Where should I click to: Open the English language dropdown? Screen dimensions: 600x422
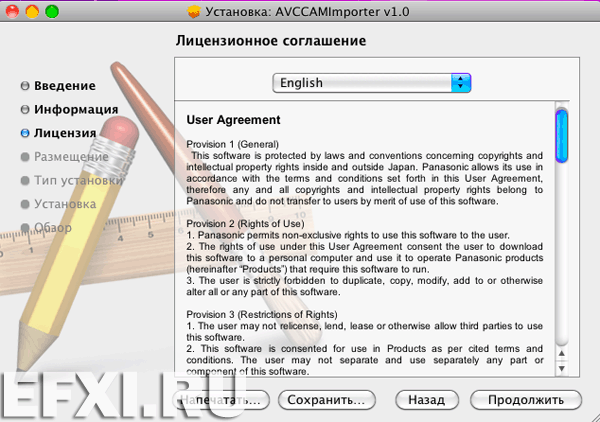point(372,83)
